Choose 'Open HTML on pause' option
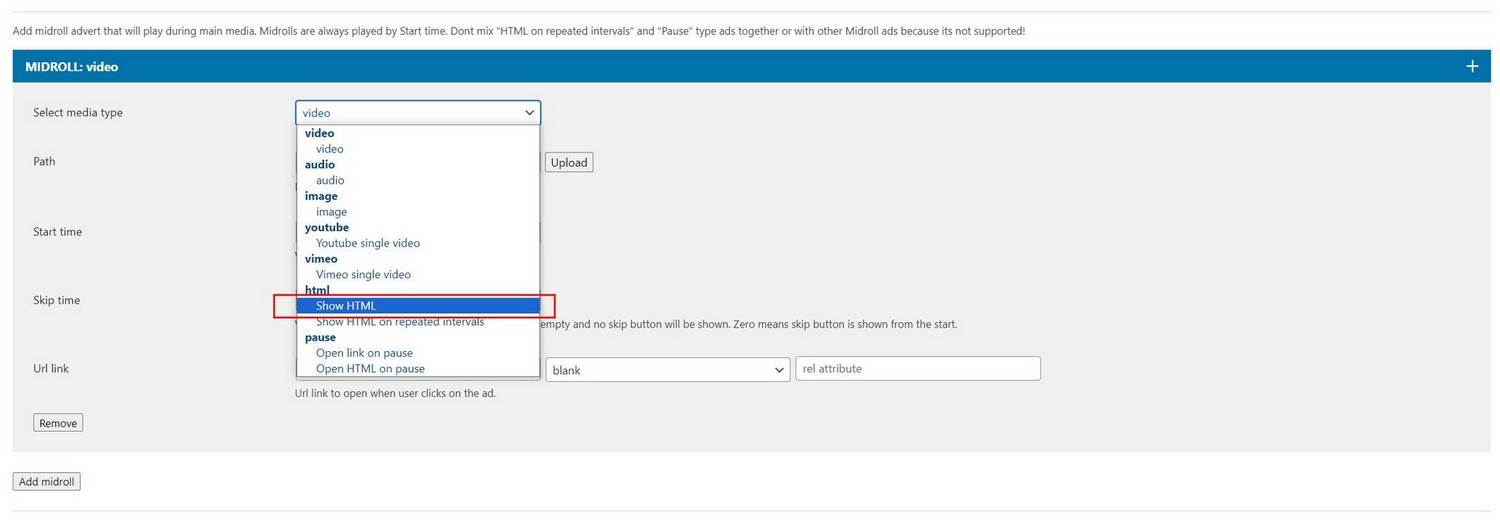Image resolution: width=1500 pixels, height=524 pixels. (x=370, y=369)
